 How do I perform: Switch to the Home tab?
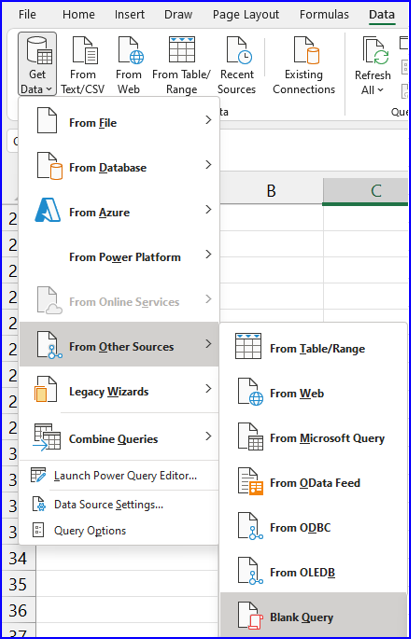click(x=78, y=15)
